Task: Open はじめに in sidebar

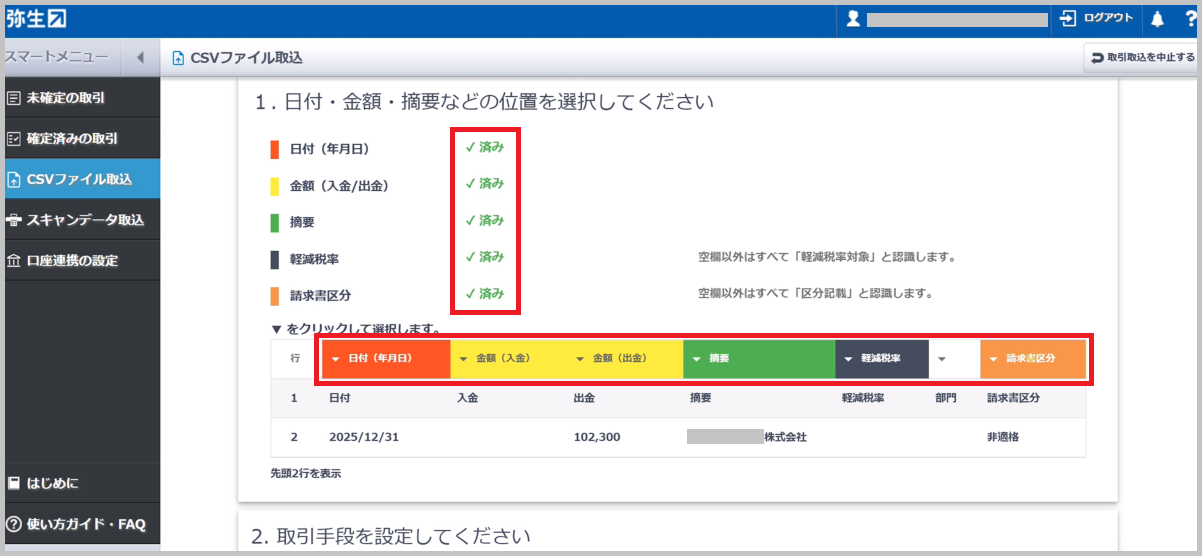Action: click(80, 483)
